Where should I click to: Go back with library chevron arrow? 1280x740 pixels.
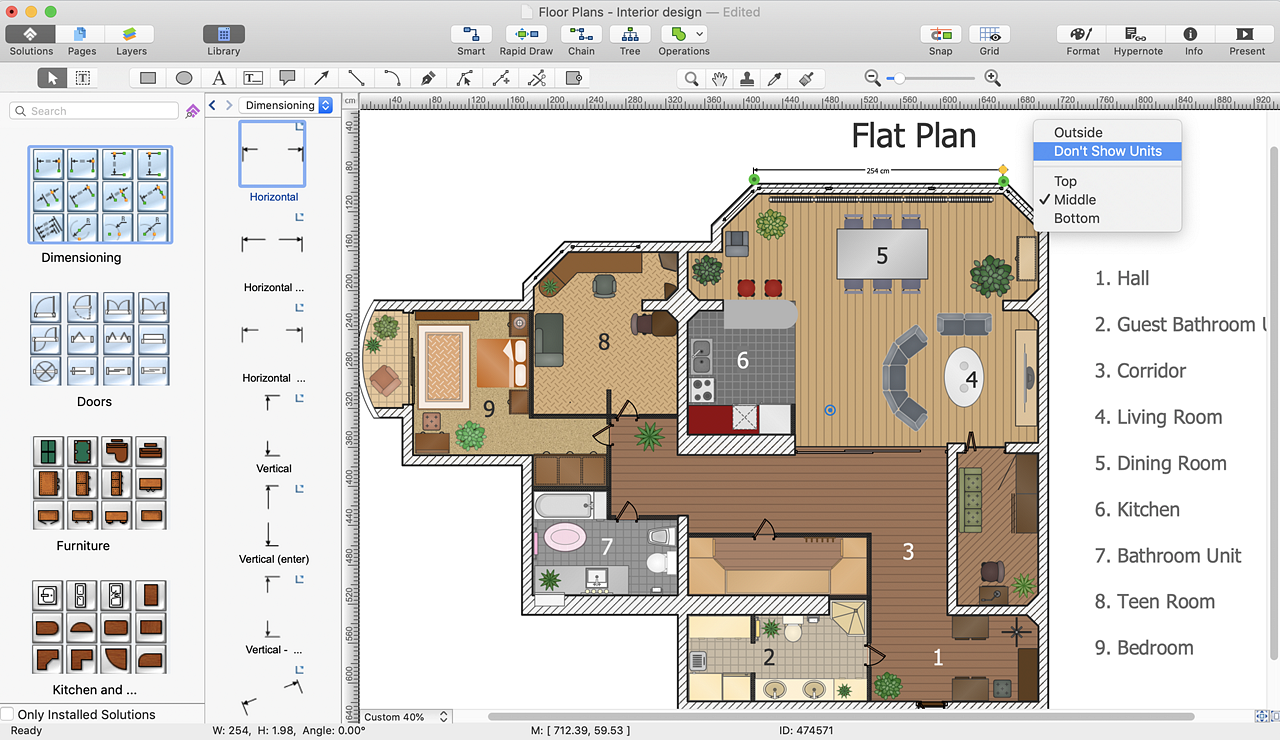point(212,105)
